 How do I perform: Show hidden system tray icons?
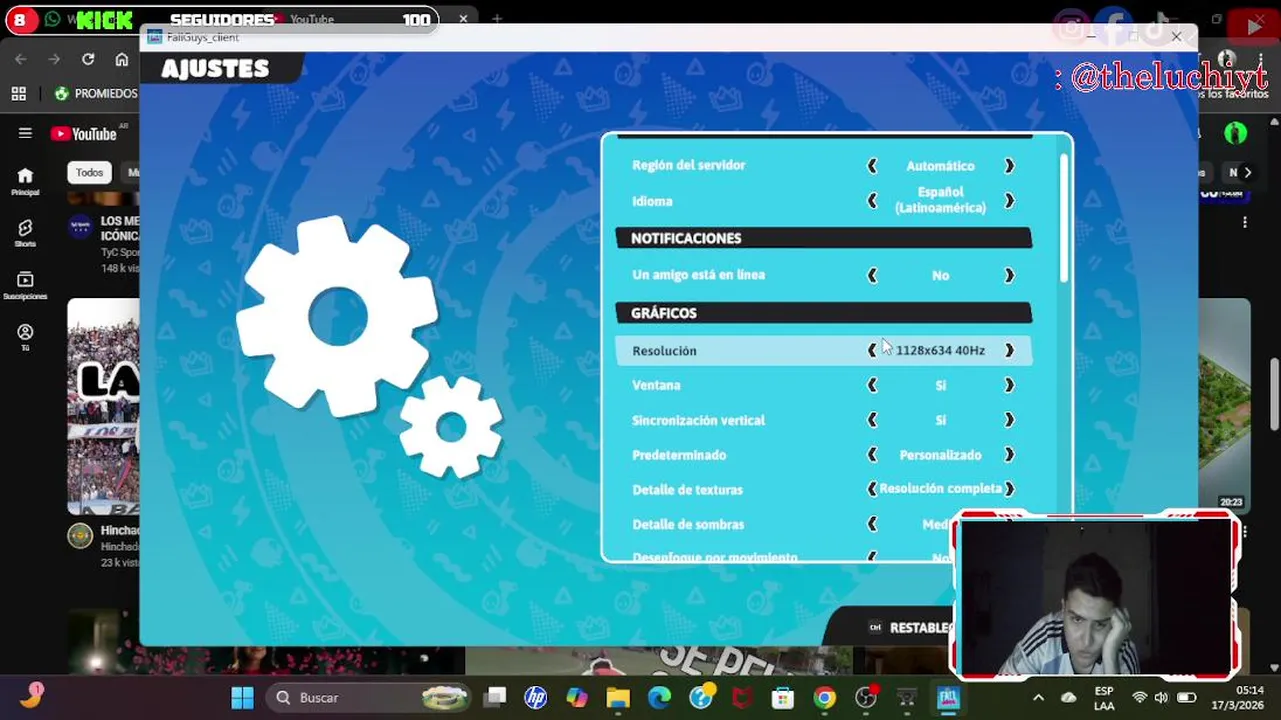(1038, 698)
